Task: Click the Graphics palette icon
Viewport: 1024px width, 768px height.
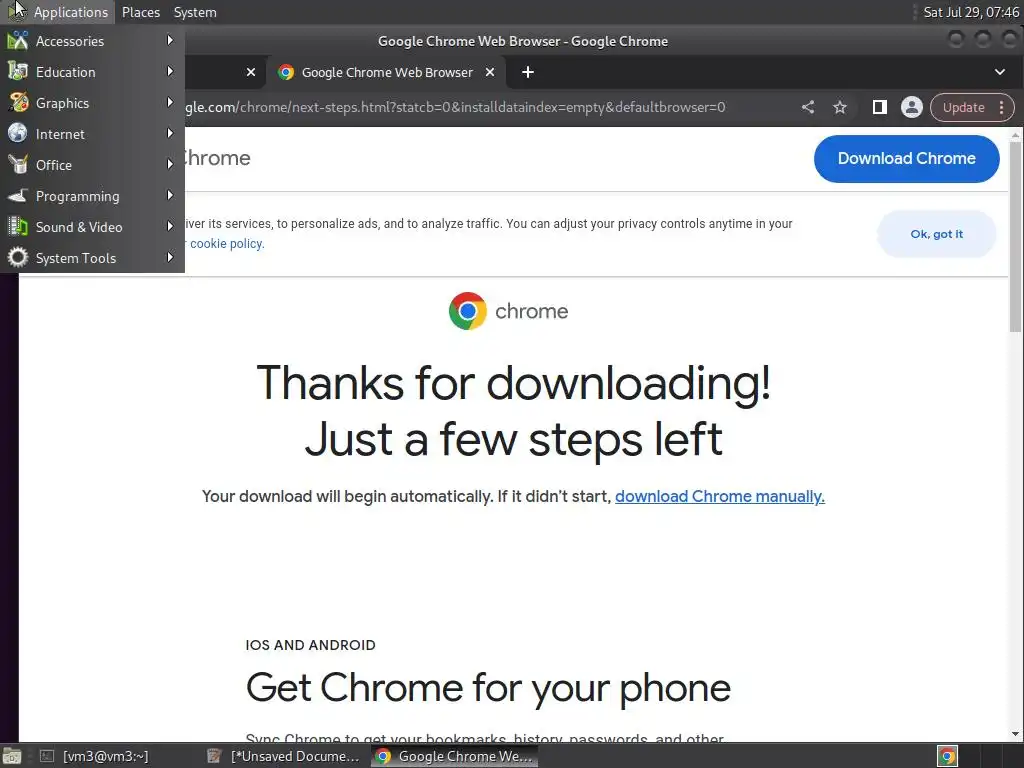Action: [x=18, y=103]
